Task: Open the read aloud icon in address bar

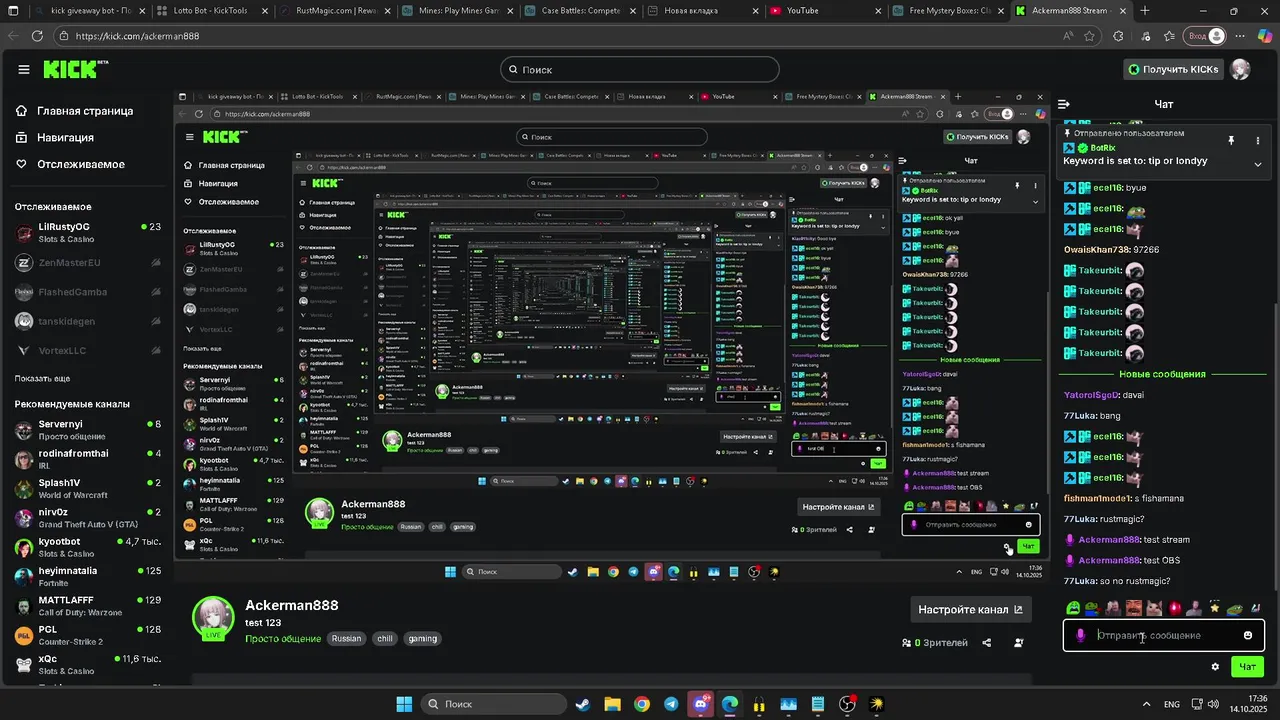Action: pos(1067,36)
